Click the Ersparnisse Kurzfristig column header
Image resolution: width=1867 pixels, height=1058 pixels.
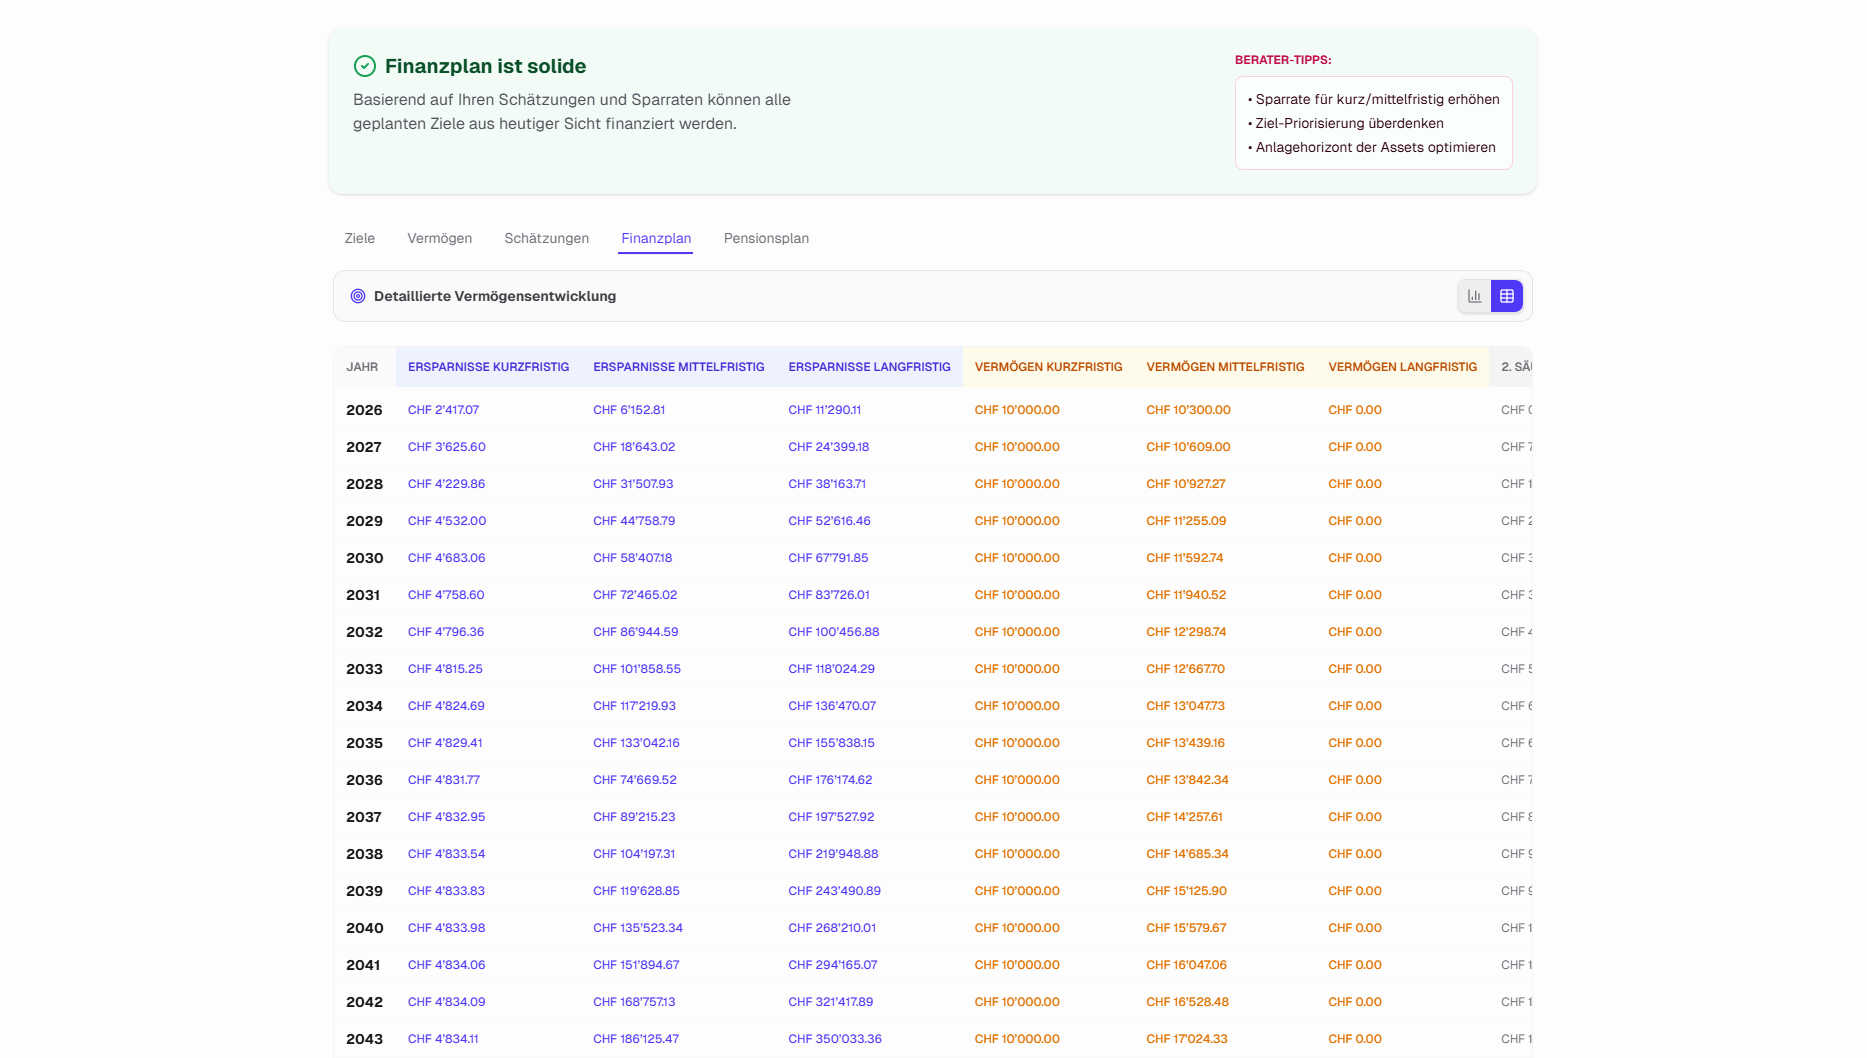488,367
